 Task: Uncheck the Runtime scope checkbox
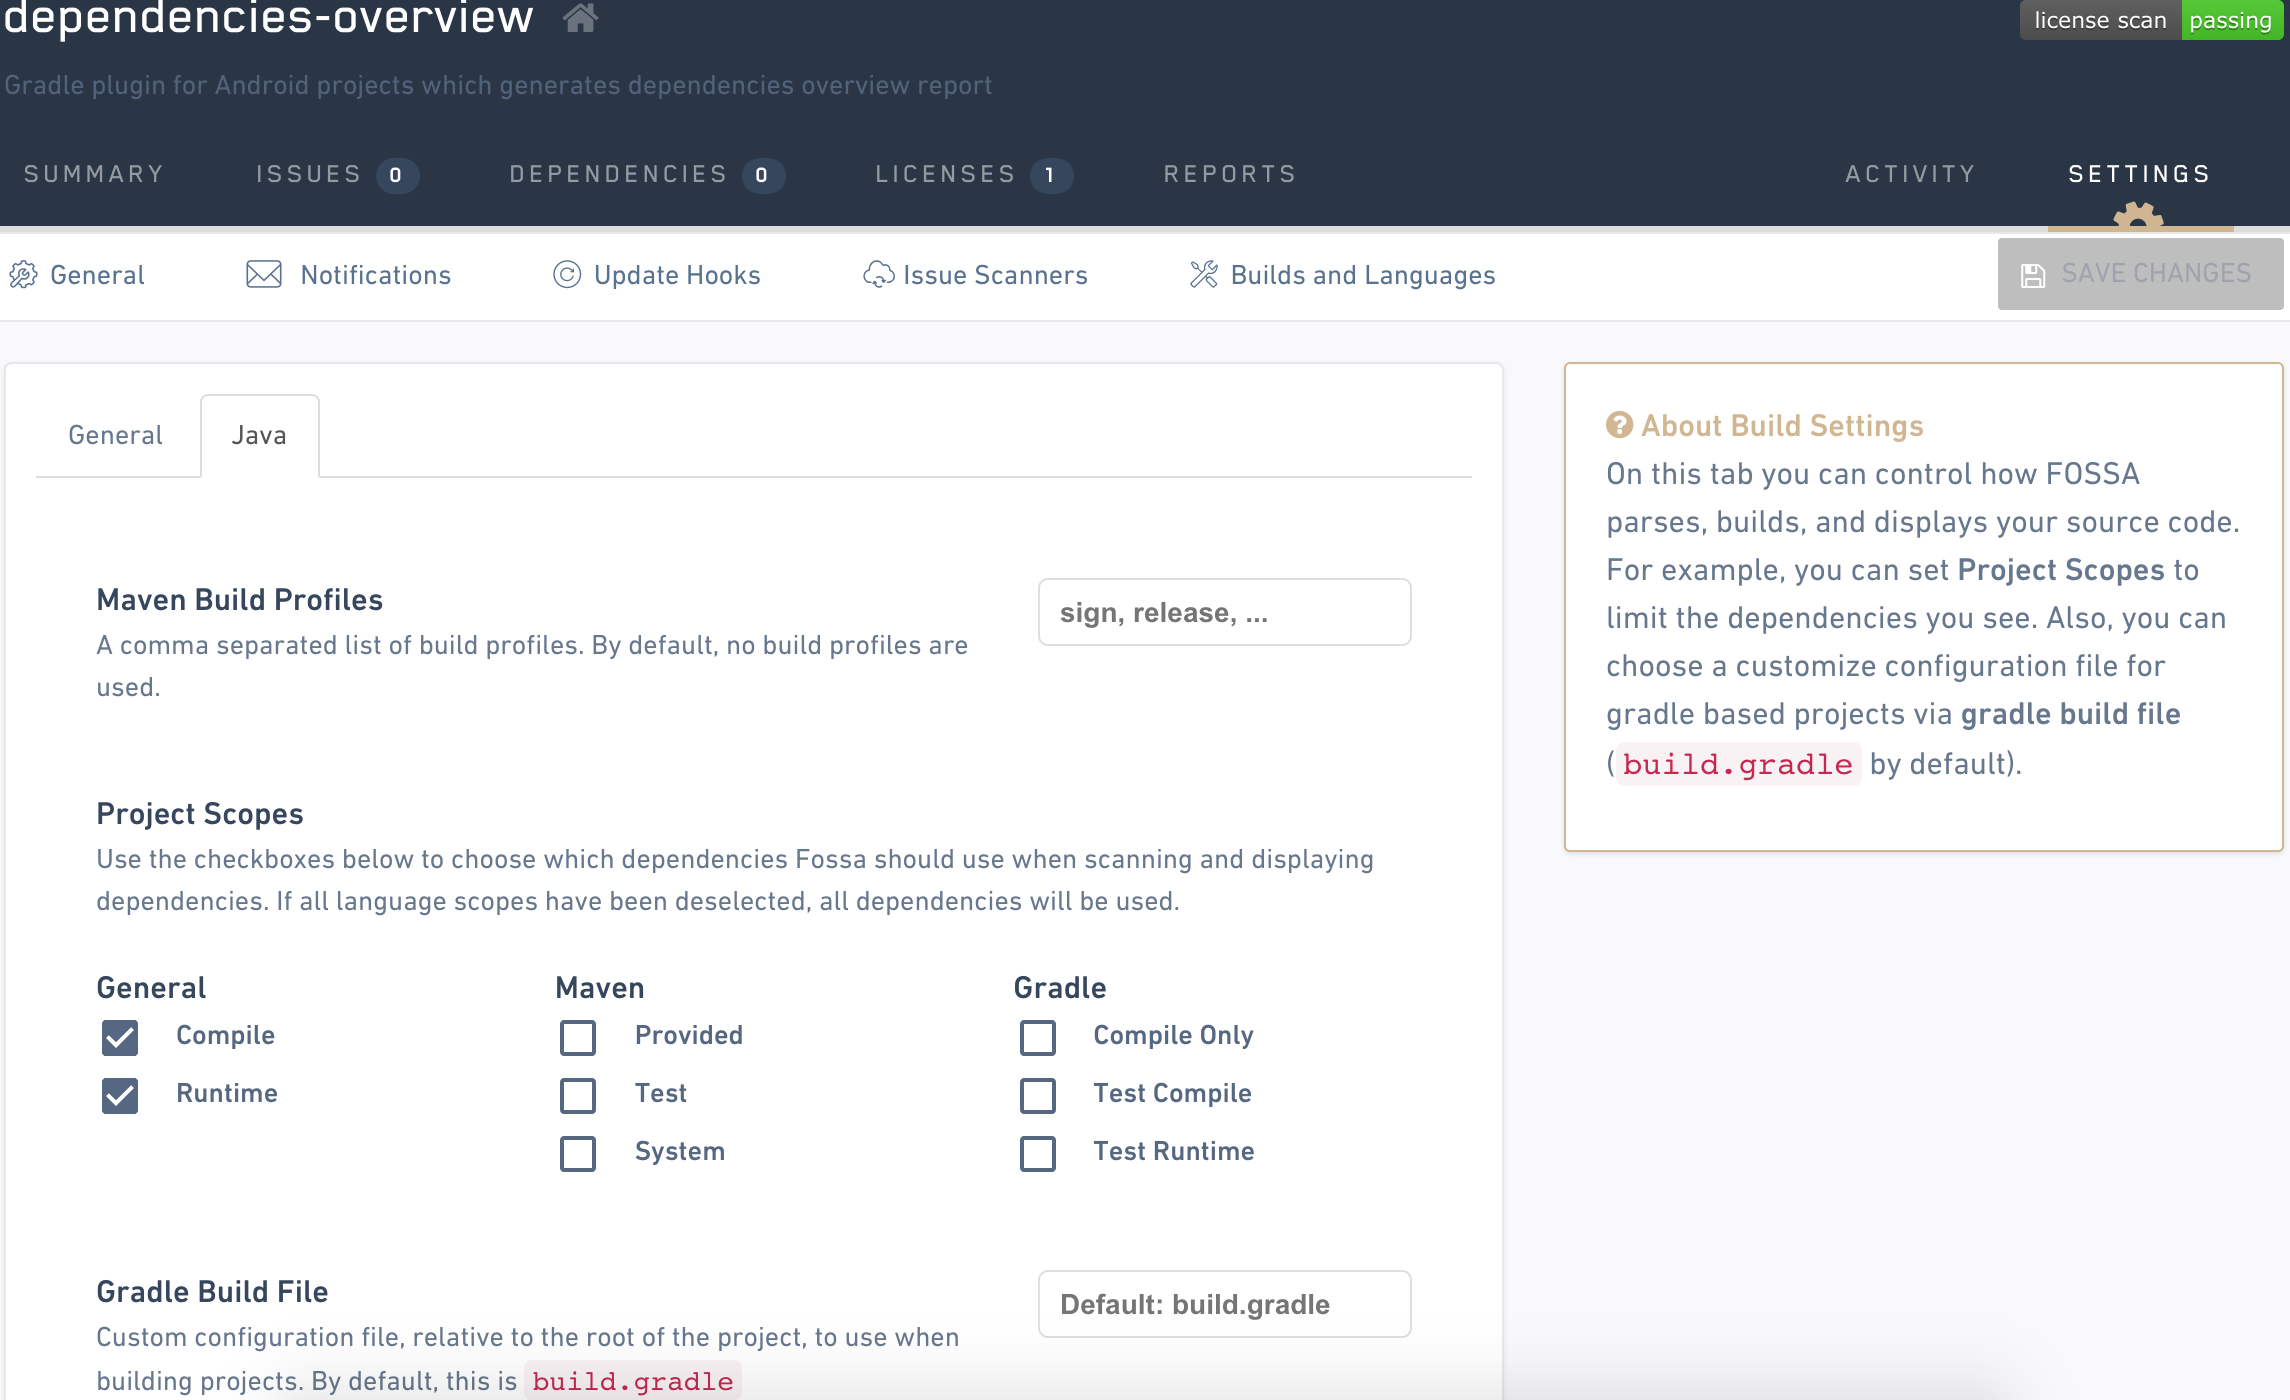pos(120,1095)
